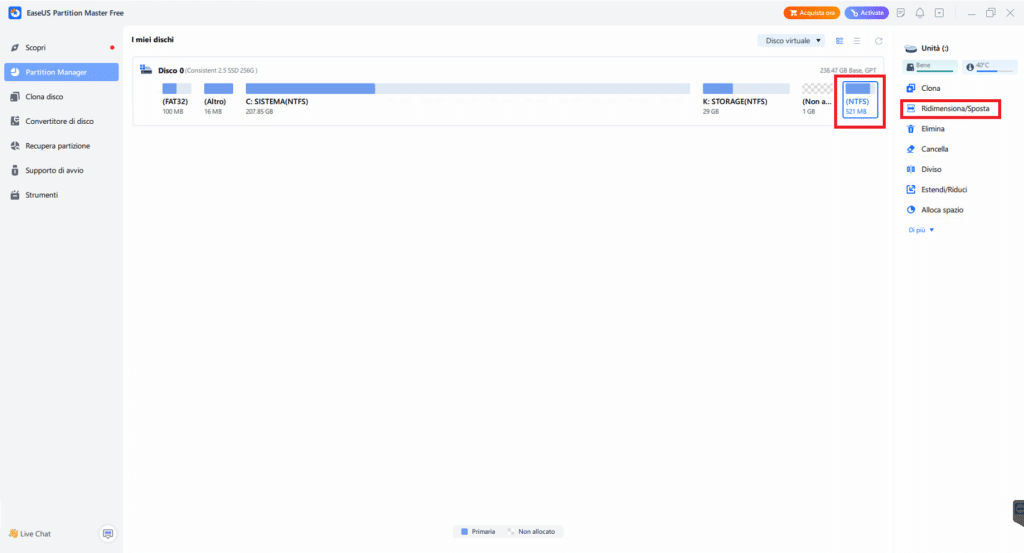This screenshot has height=553, width=1024.
Task: Click the refresh disks icon
Action: [x=878, y=41]
